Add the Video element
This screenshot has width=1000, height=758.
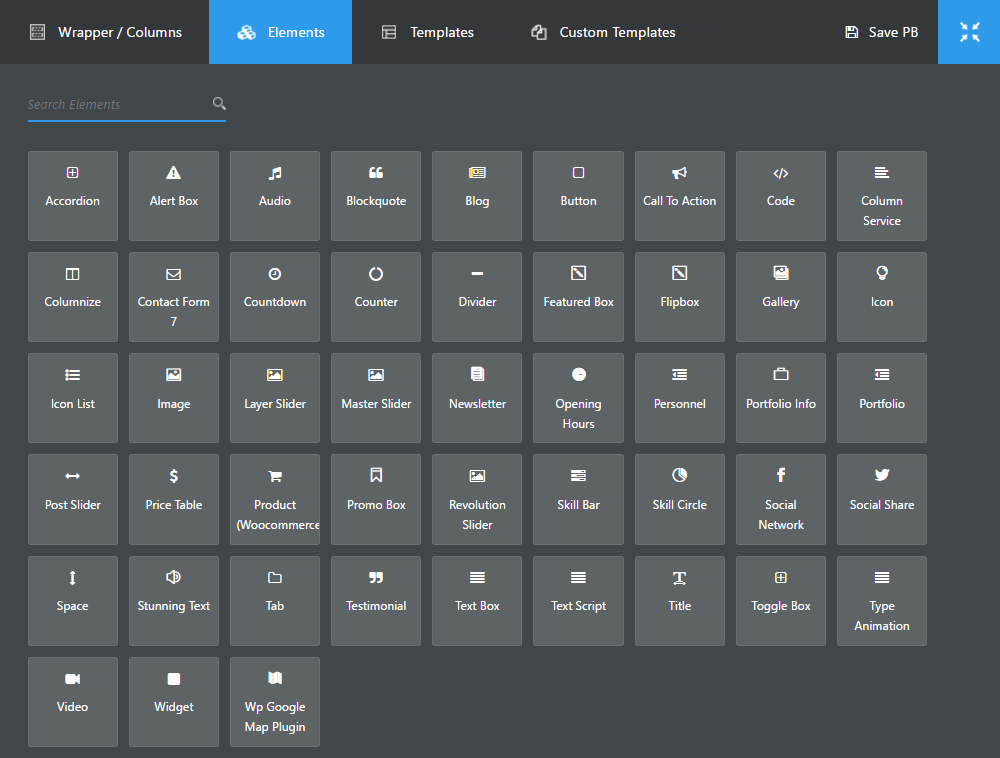[73, 702]
